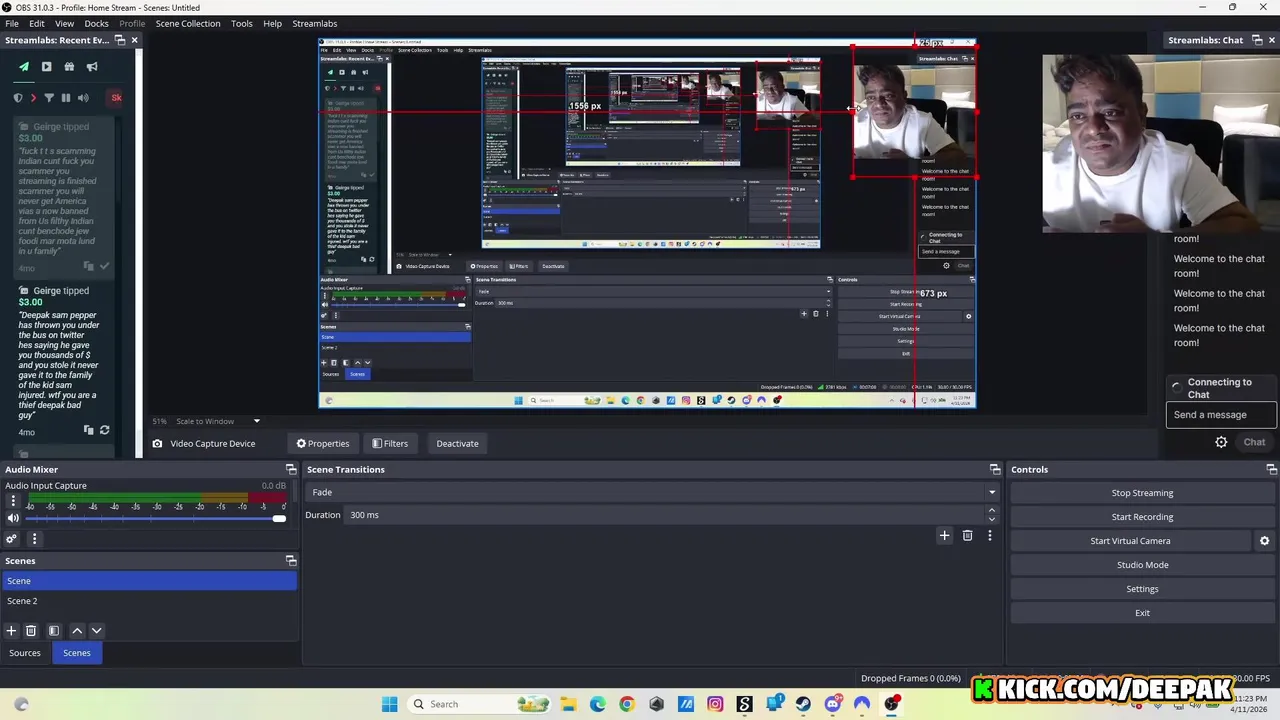Float the Audio Mixer dock
1280x720 pixels.
click(x=291, y=470)
